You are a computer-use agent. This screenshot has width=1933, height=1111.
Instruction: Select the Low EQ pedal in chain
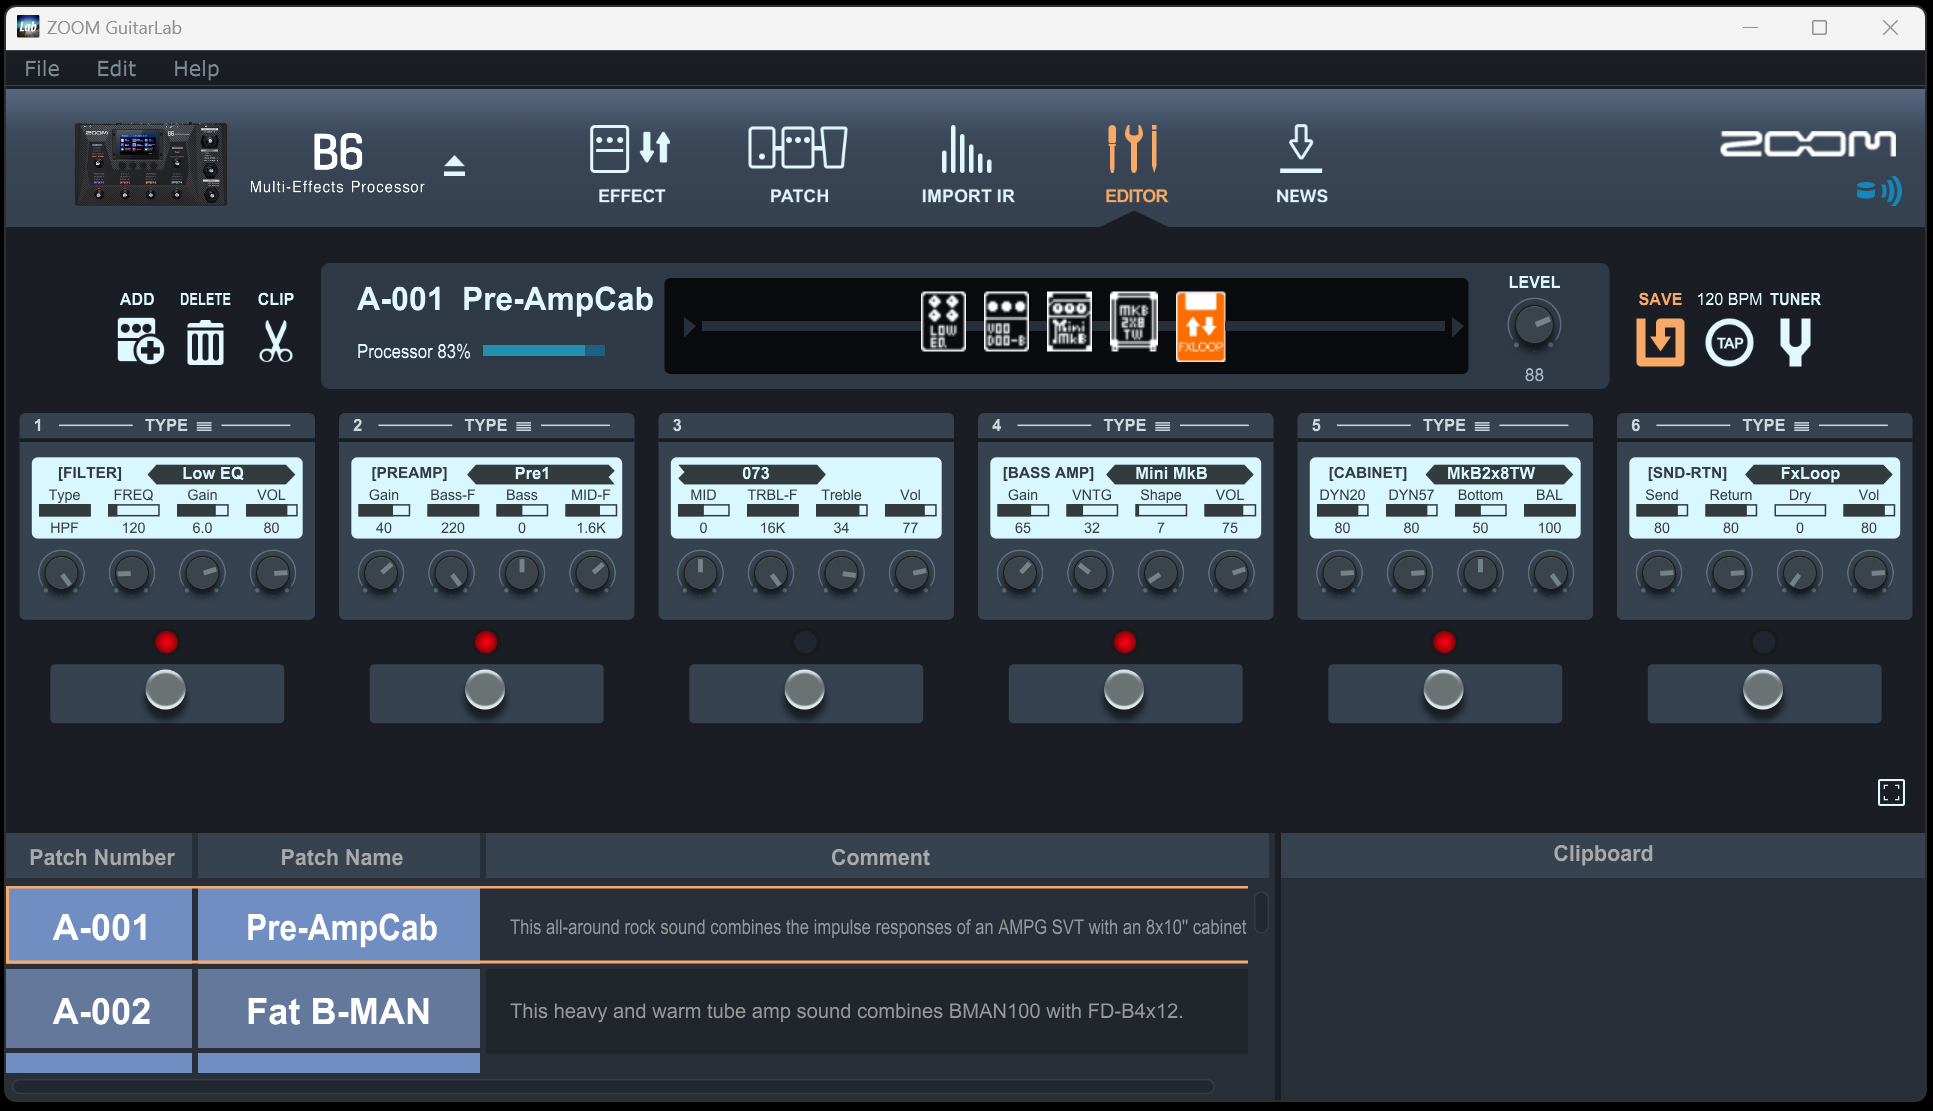click(x=943, y=322)
